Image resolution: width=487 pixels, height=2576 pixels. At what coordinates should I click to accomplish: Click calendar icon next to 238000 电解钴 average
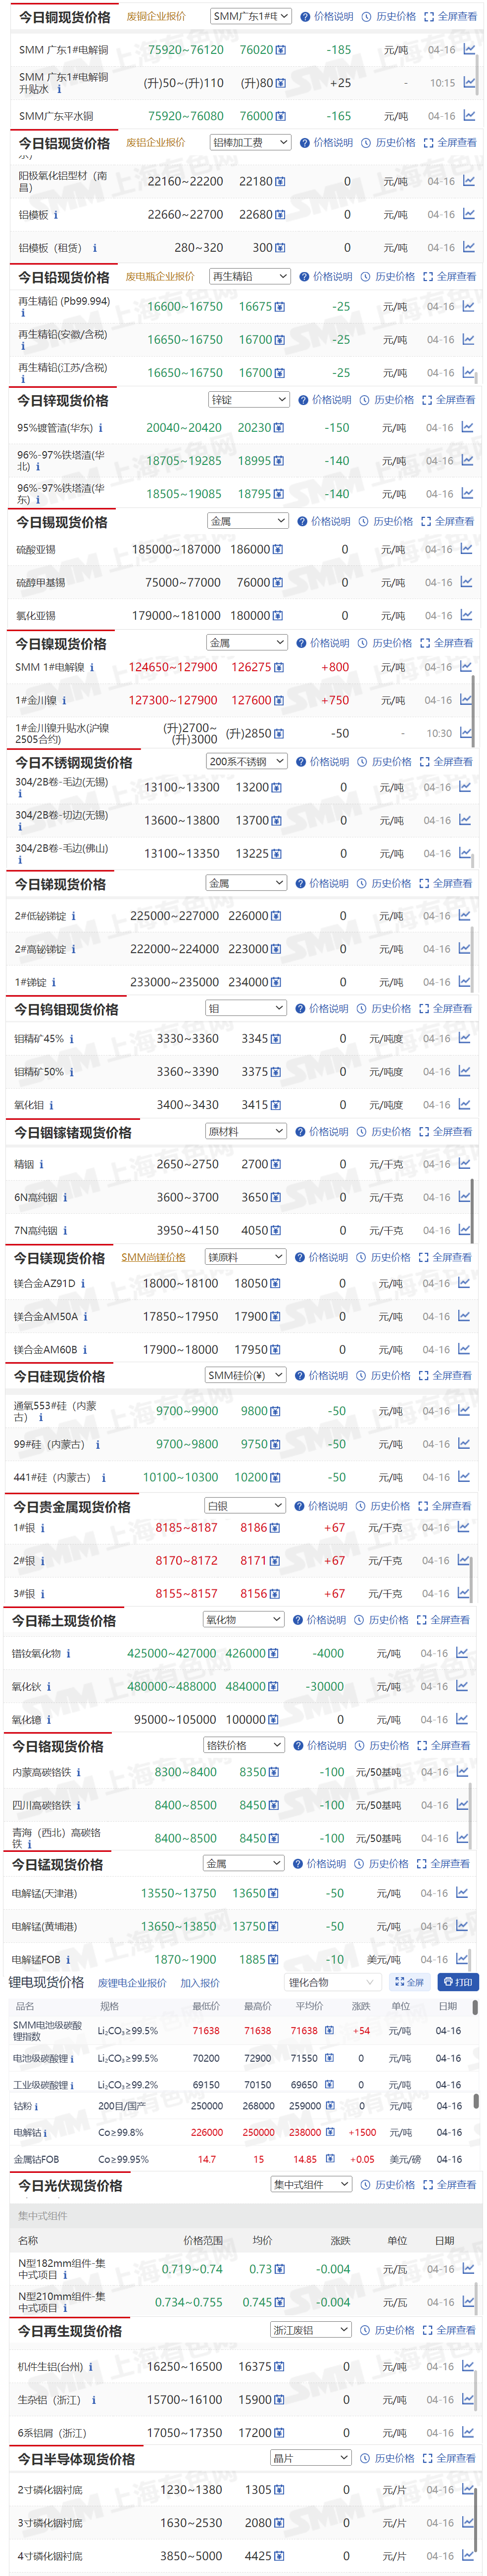[x=331, y=2132]
